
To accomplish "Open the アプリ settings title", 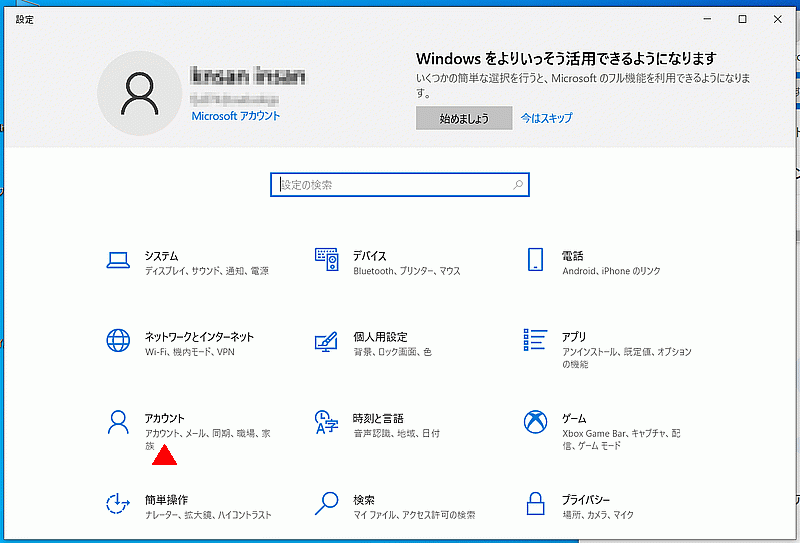I will coord(574,337).
